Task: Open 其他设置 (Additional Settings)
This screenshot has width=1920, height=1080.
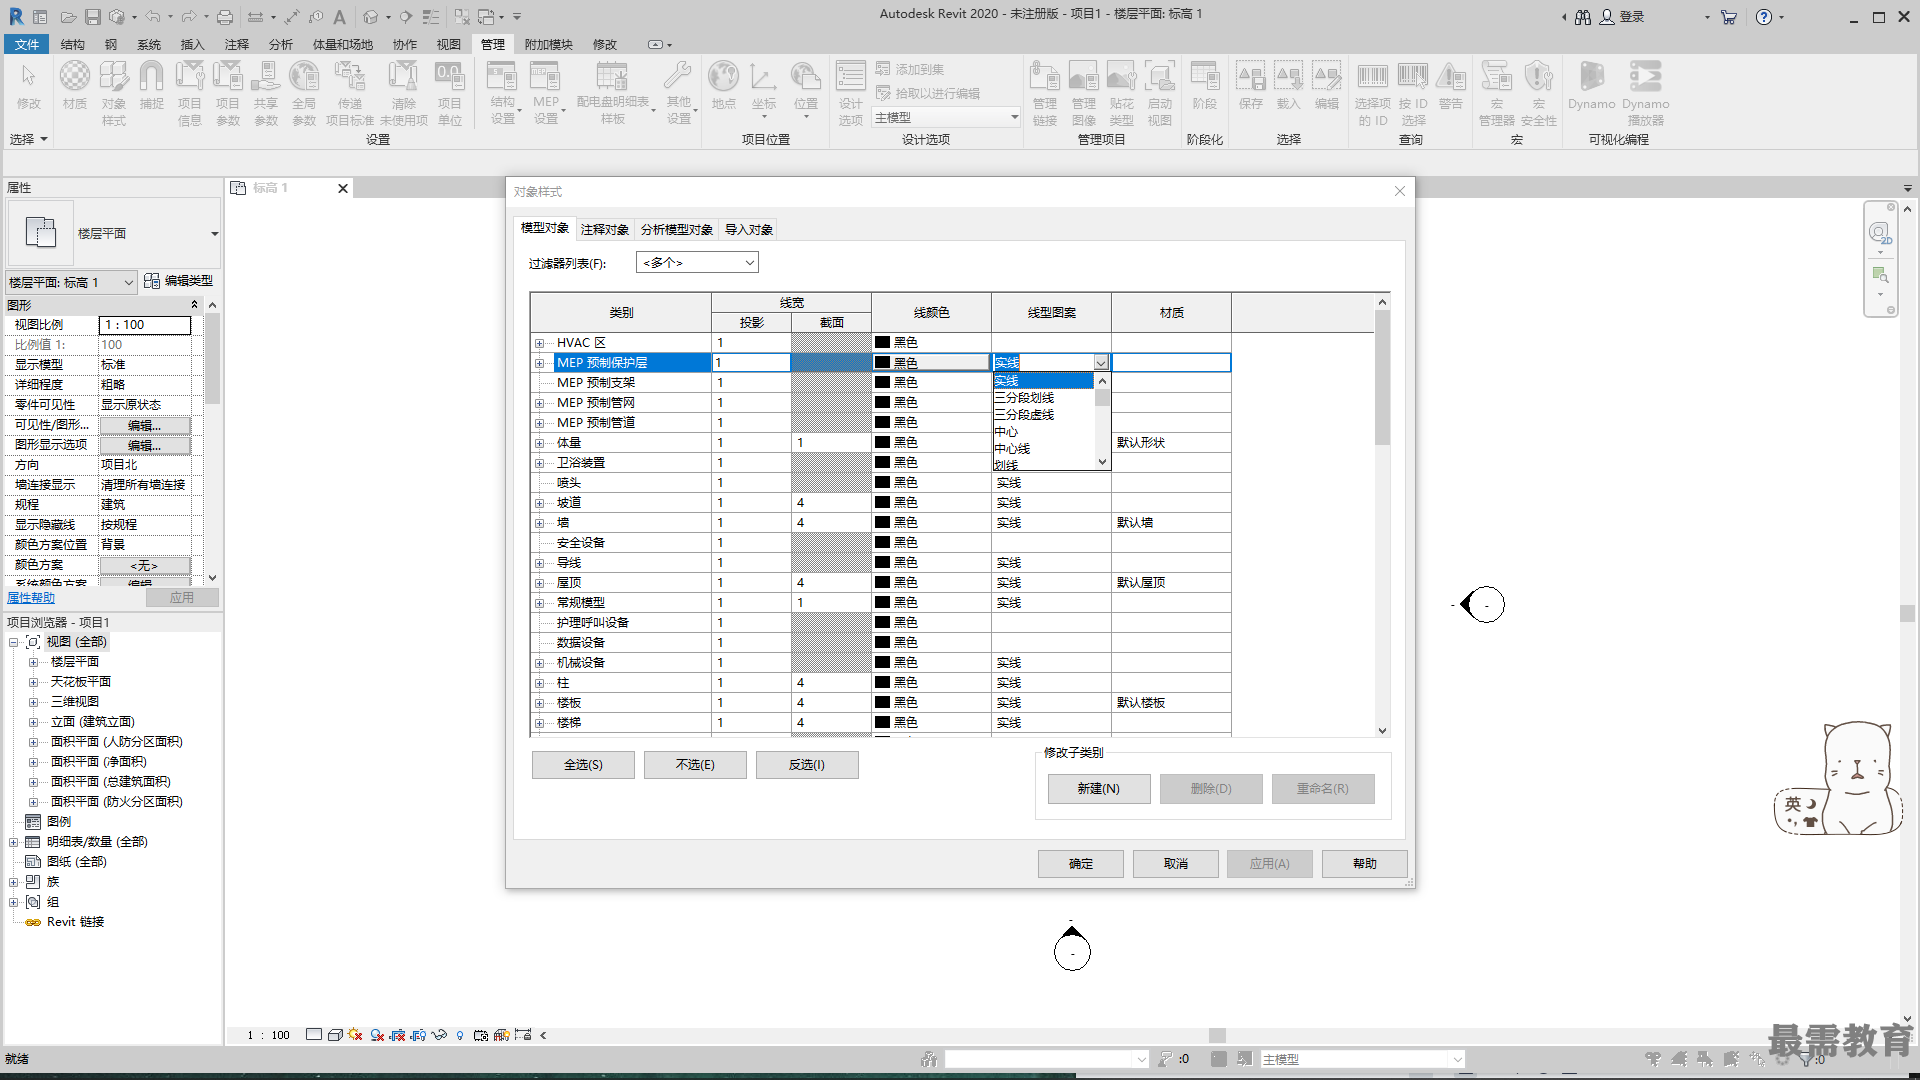Action: 679,92
